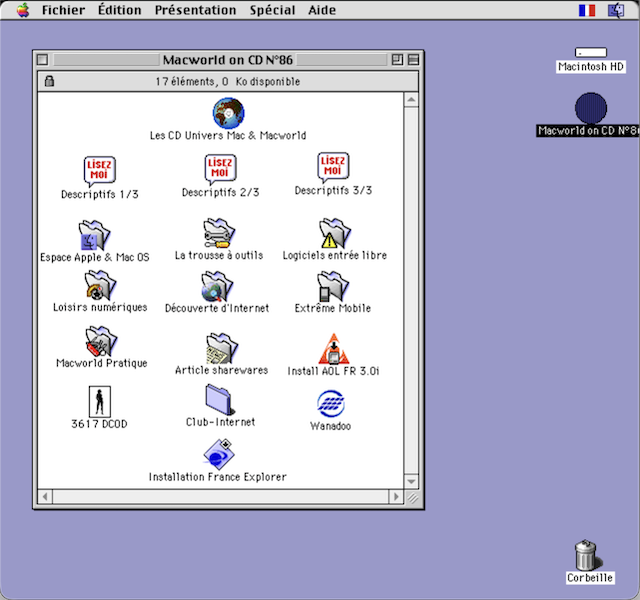Click the window close box
Screen dimensions: 640x600
click(x=42, y=60)
